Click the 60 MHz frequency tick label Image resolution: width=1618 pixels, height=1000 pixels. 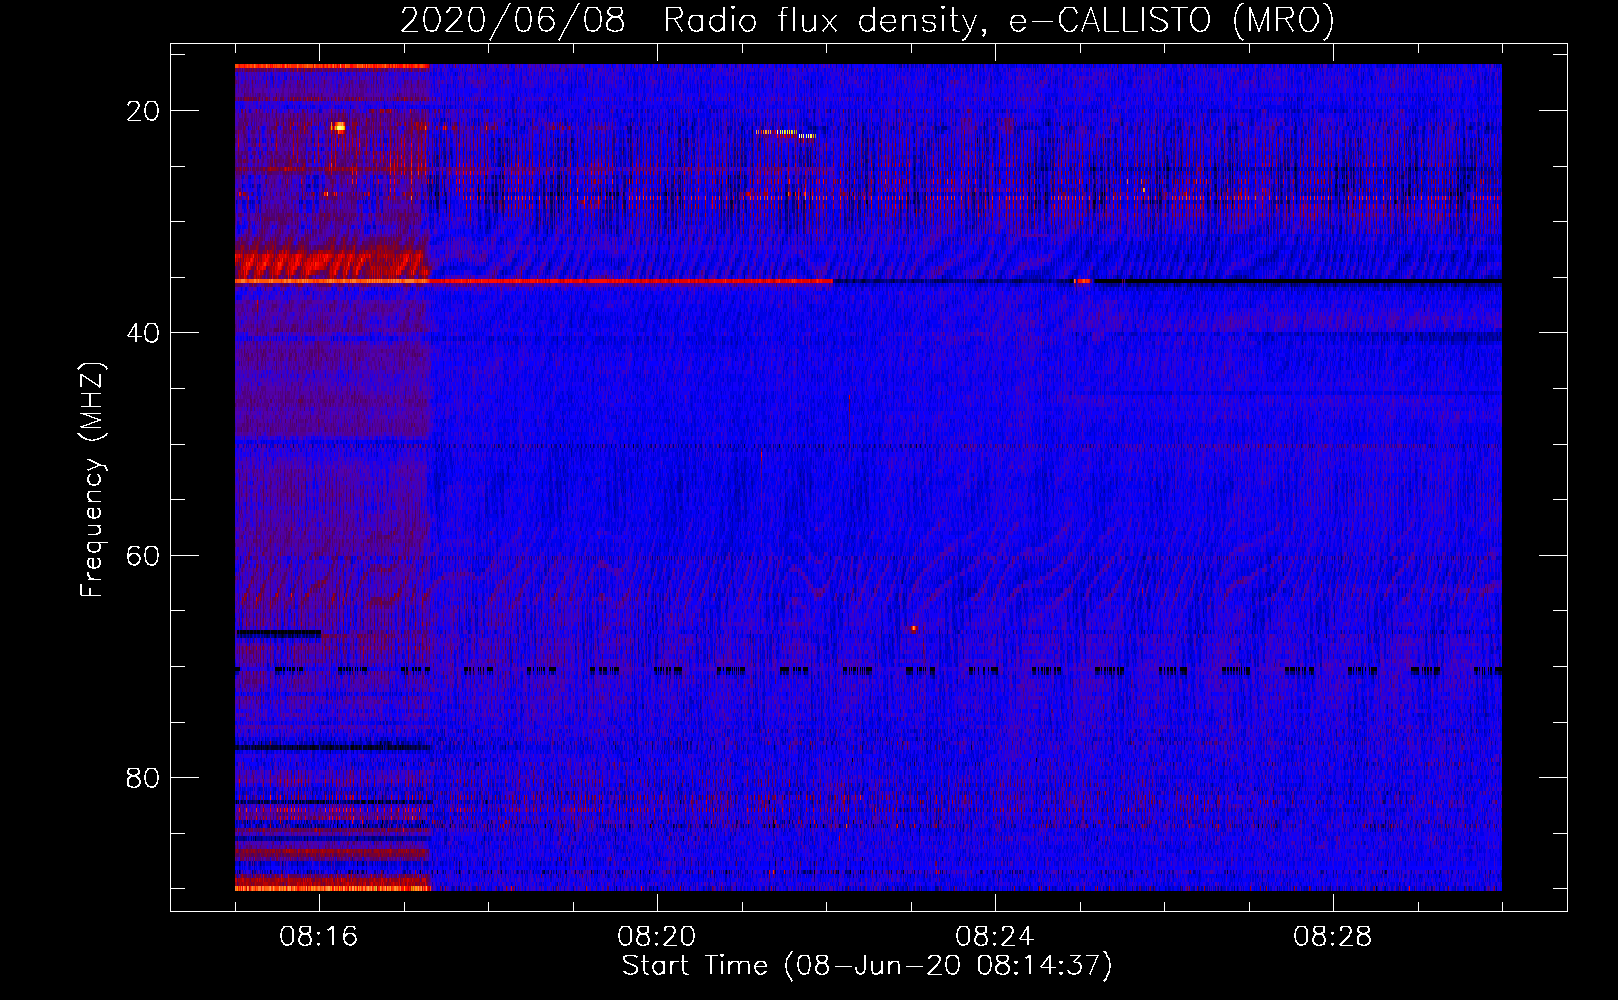tap(143, 555)
